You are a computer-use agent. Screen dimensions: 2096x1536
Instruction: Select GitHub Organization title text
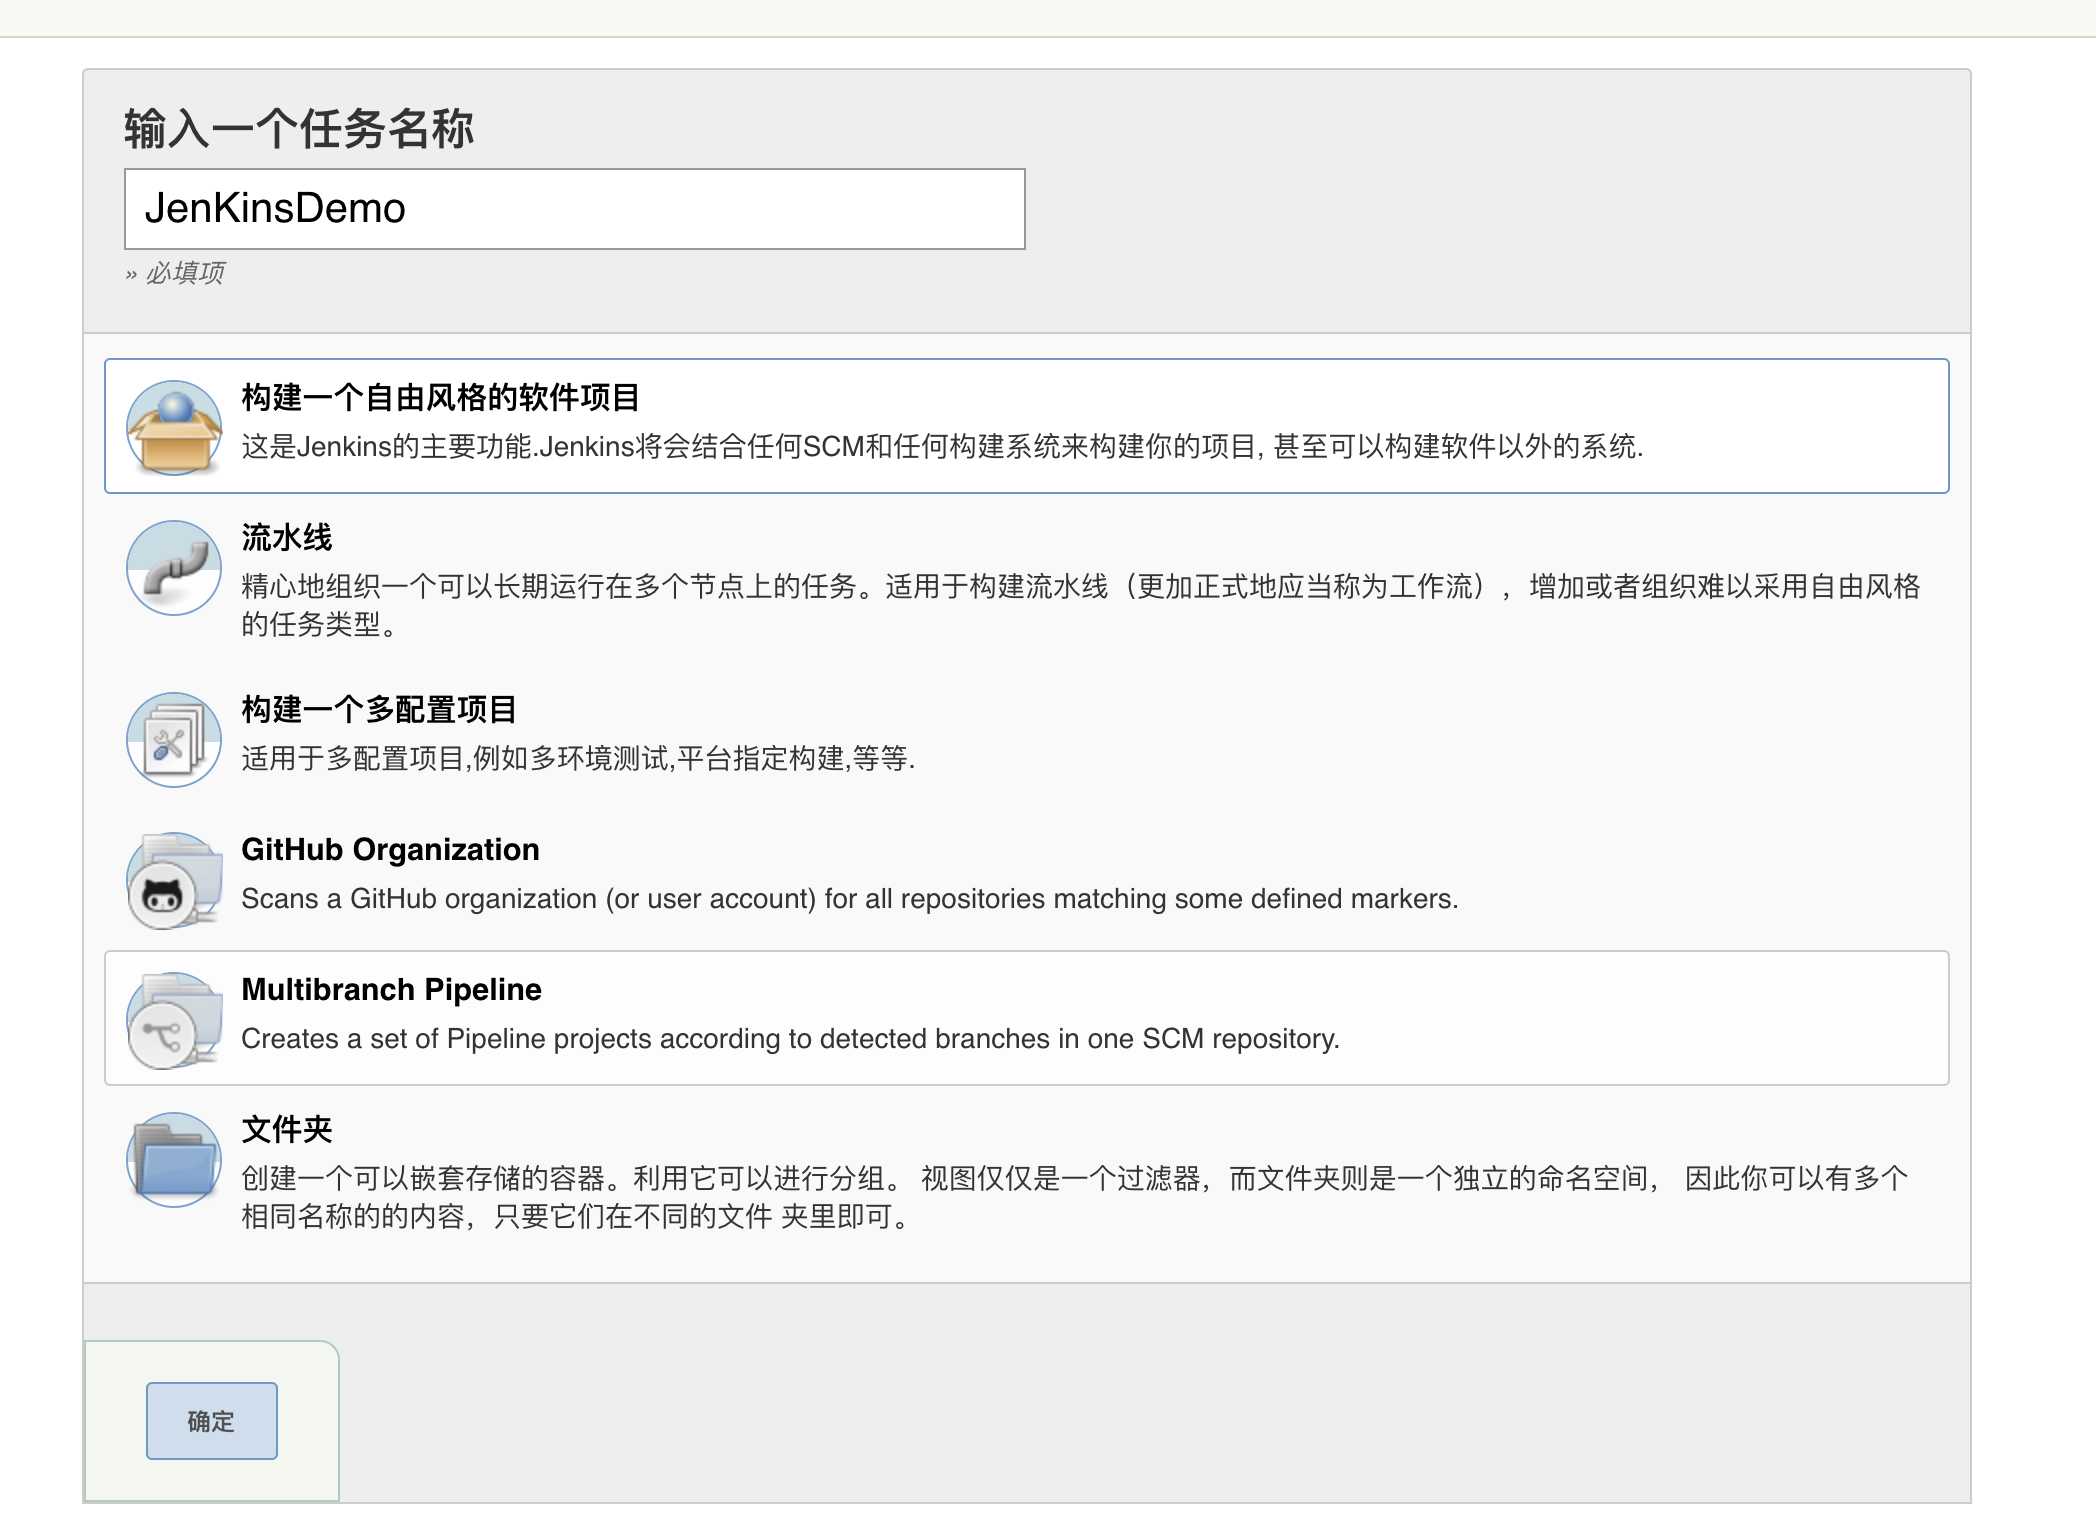click(x=390, y=850)
